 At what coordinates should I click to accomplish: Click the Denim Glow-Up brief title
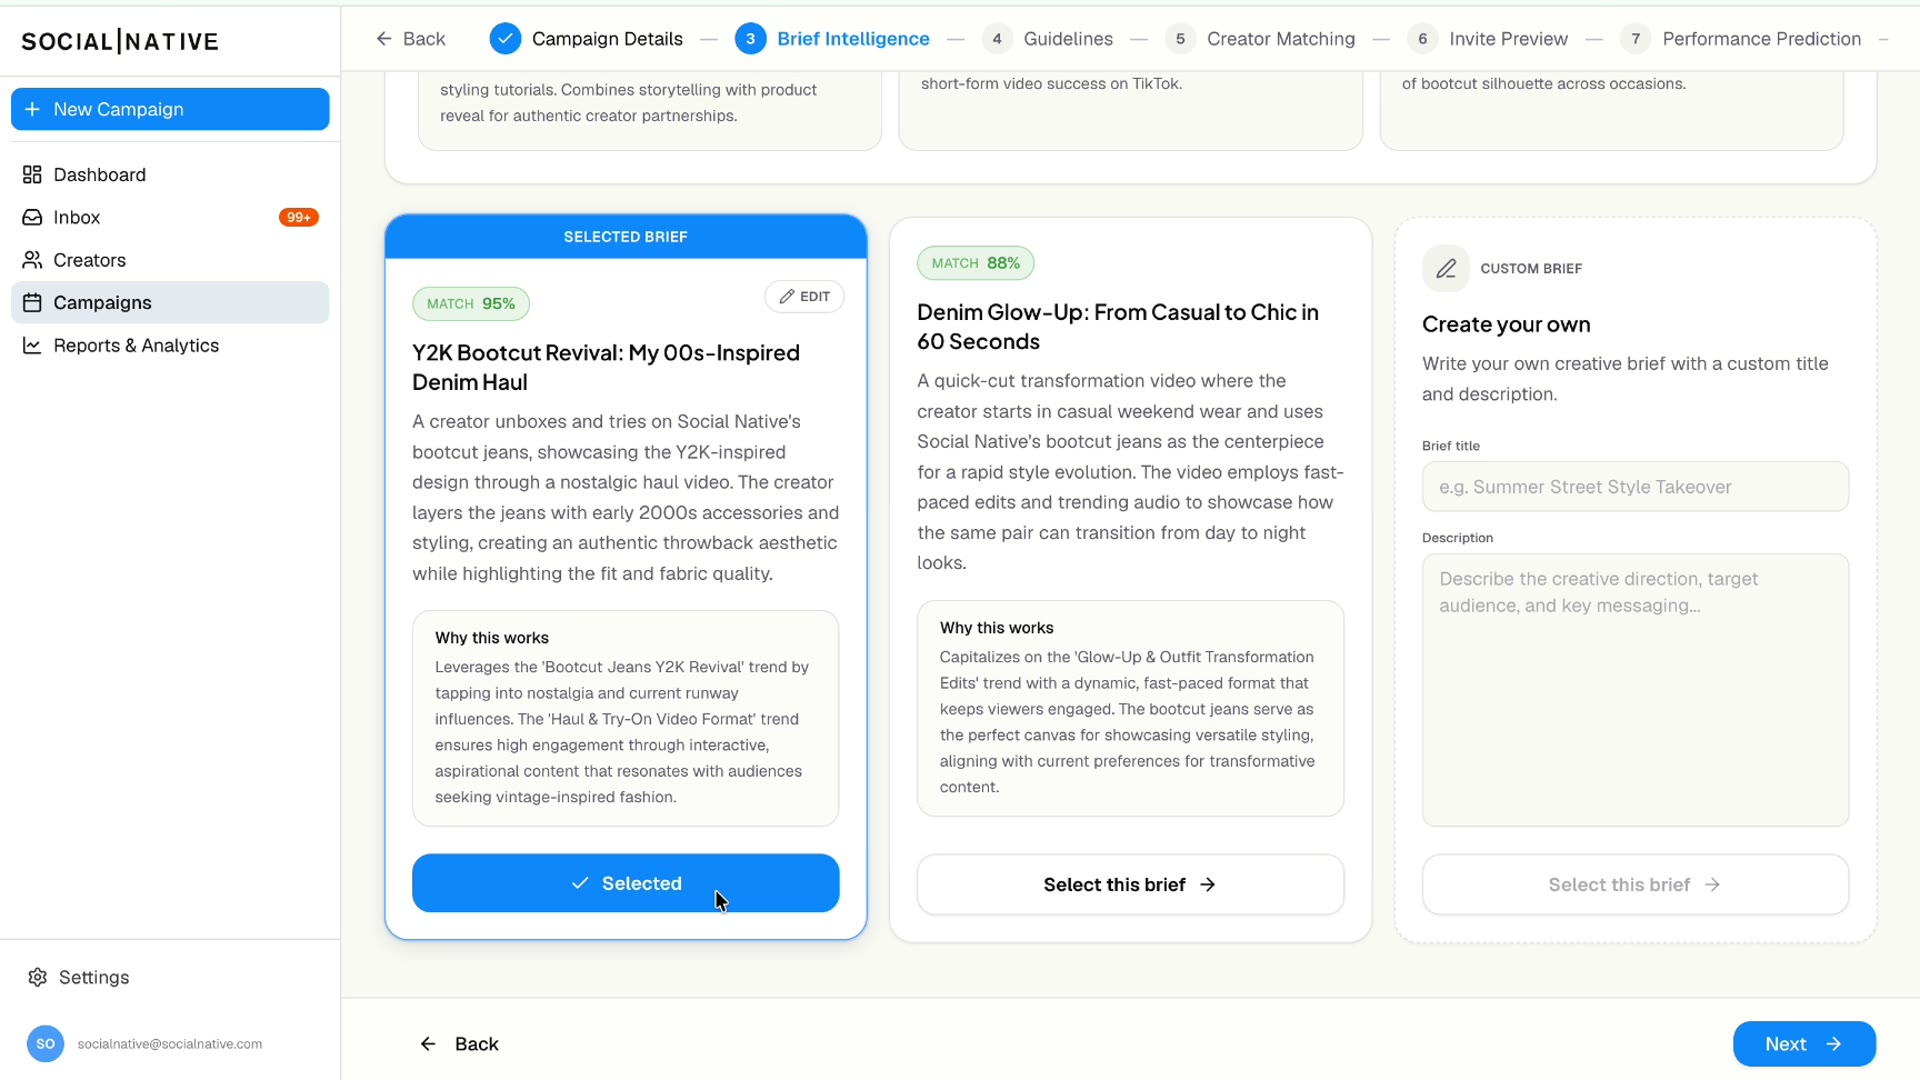[x=1118, y=327]
